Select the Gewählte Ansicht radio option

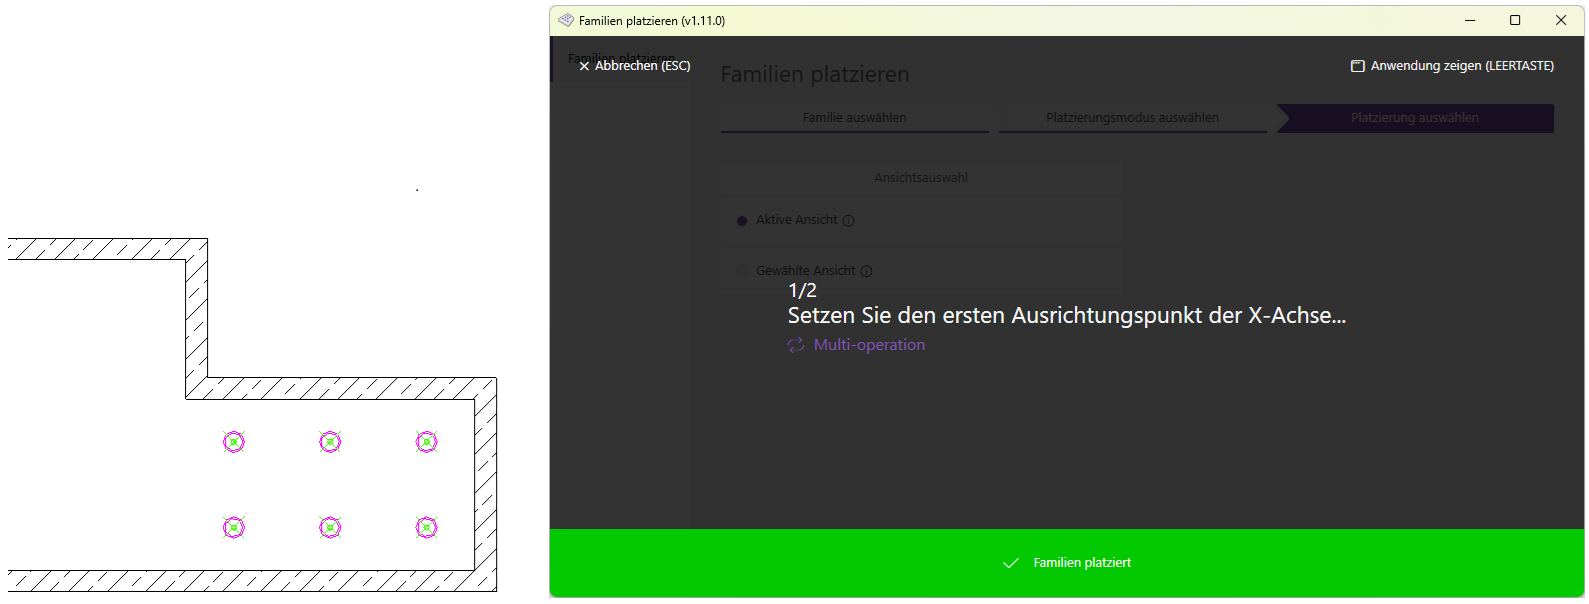coord(742,271)
